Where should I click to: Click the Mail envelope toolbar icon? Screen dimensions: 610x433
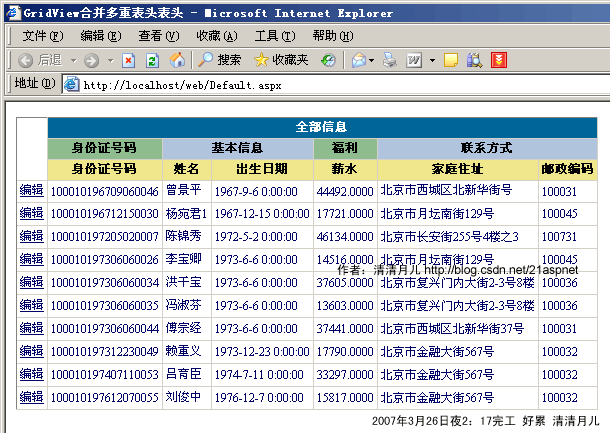point(358,61)
